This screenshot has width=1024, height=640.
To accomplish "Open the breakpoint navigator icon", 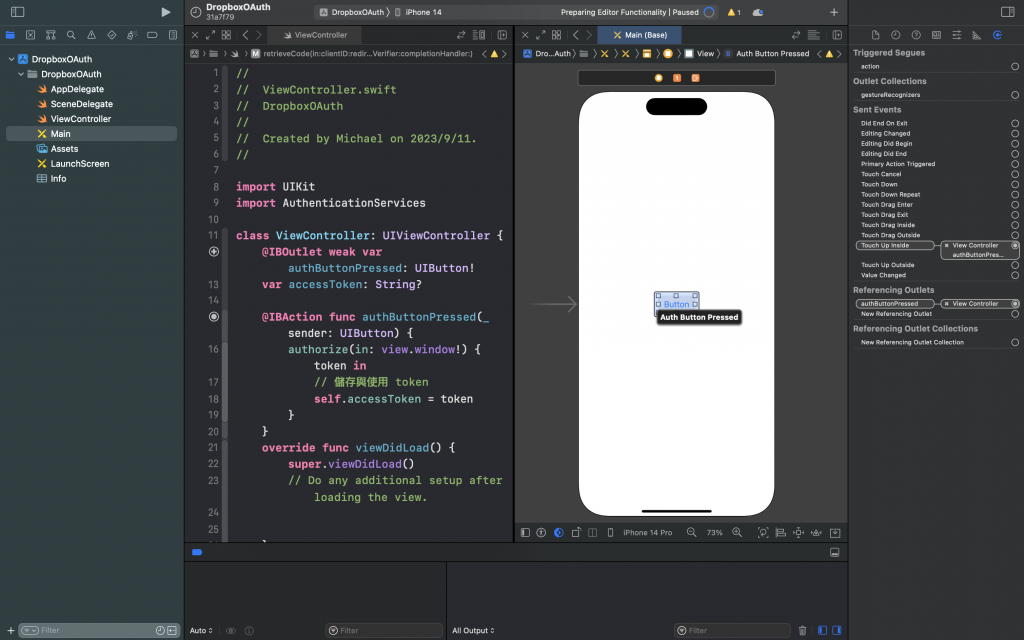I will pyautogui.click(x=152, y=35).
